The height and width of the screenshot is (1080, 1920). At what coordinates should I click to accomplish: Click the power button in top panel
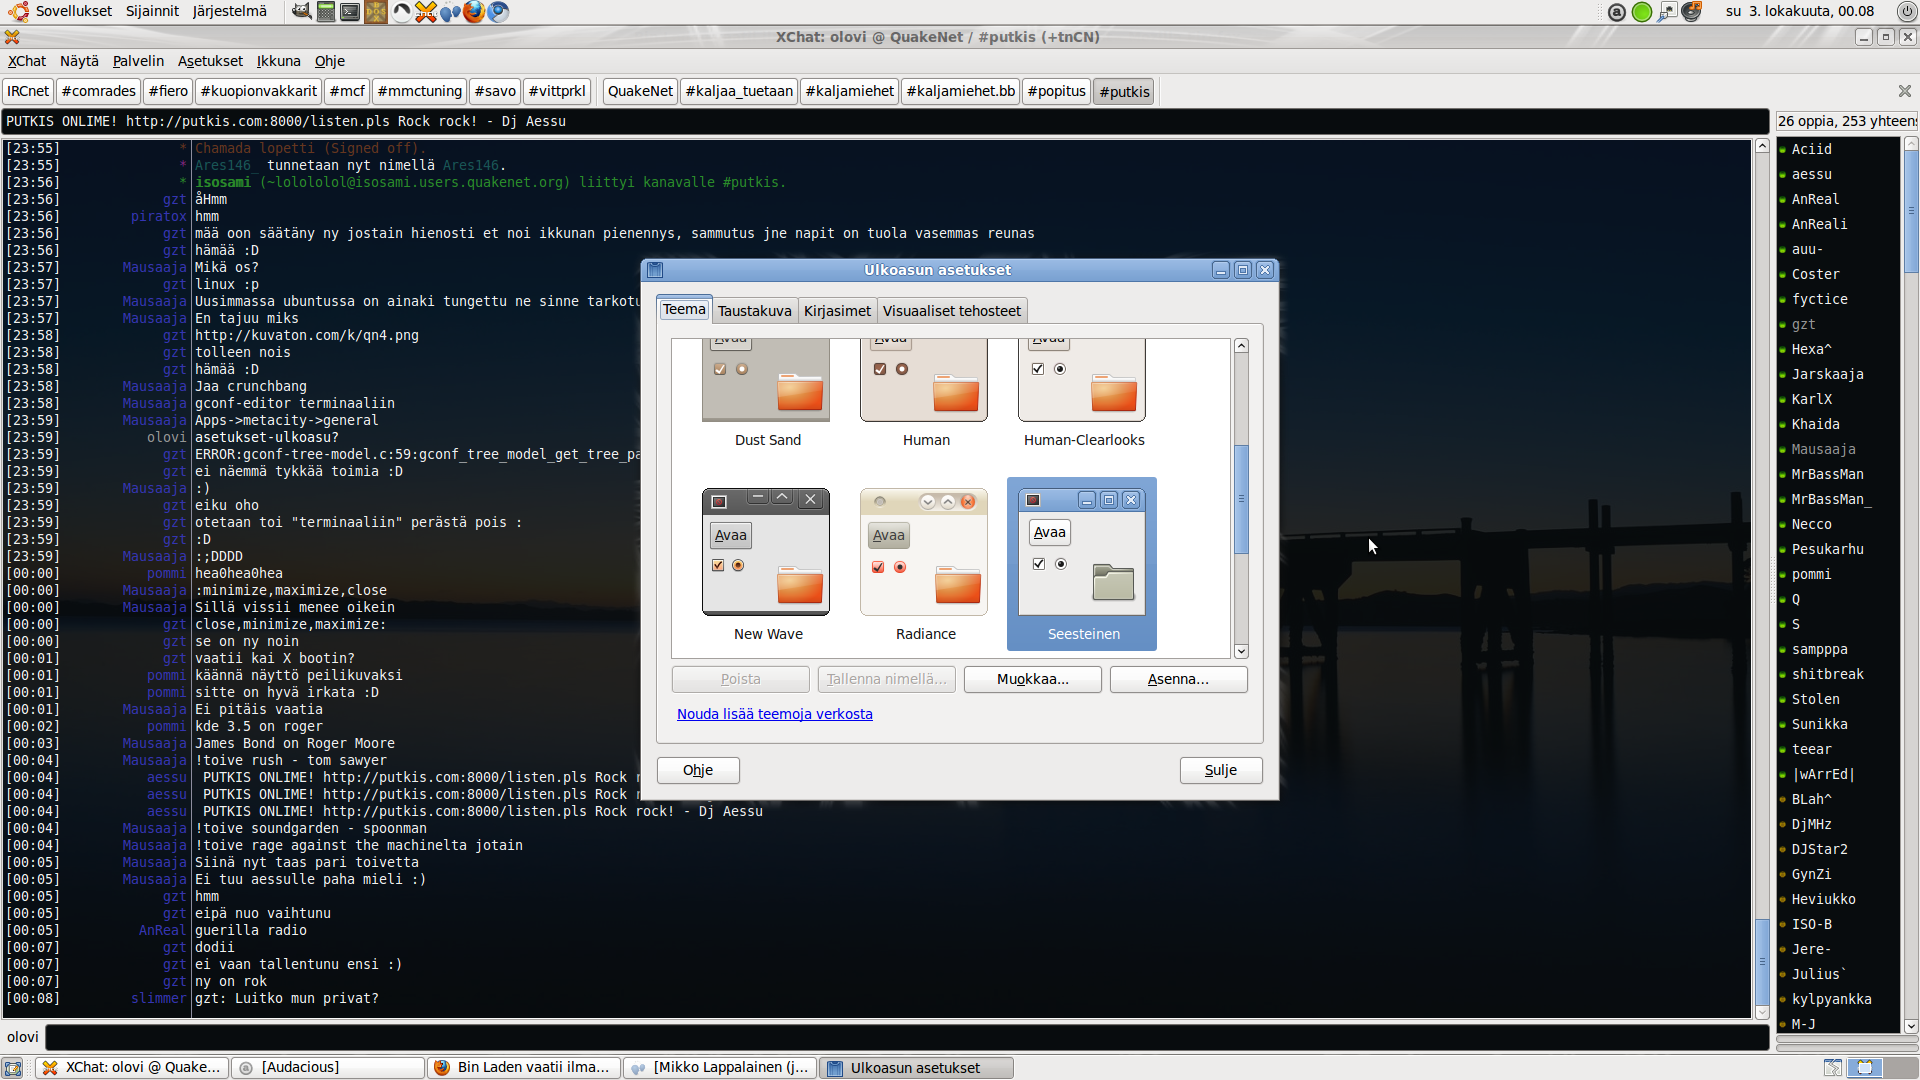[1907, 11]
